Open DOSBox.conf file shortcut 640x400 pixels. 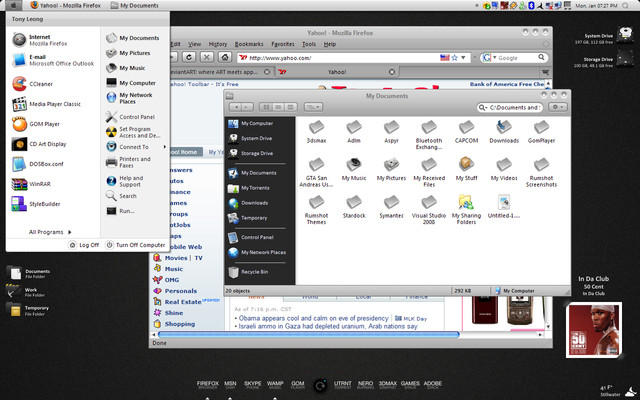pos(38,164)
